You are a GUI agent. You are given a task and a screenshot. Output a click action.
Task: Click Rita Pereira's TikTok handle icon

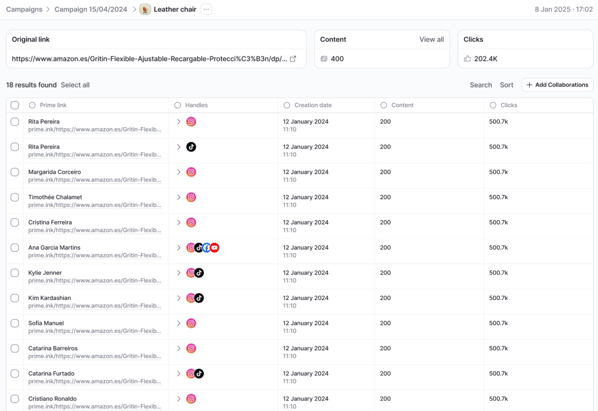(191, 147)
